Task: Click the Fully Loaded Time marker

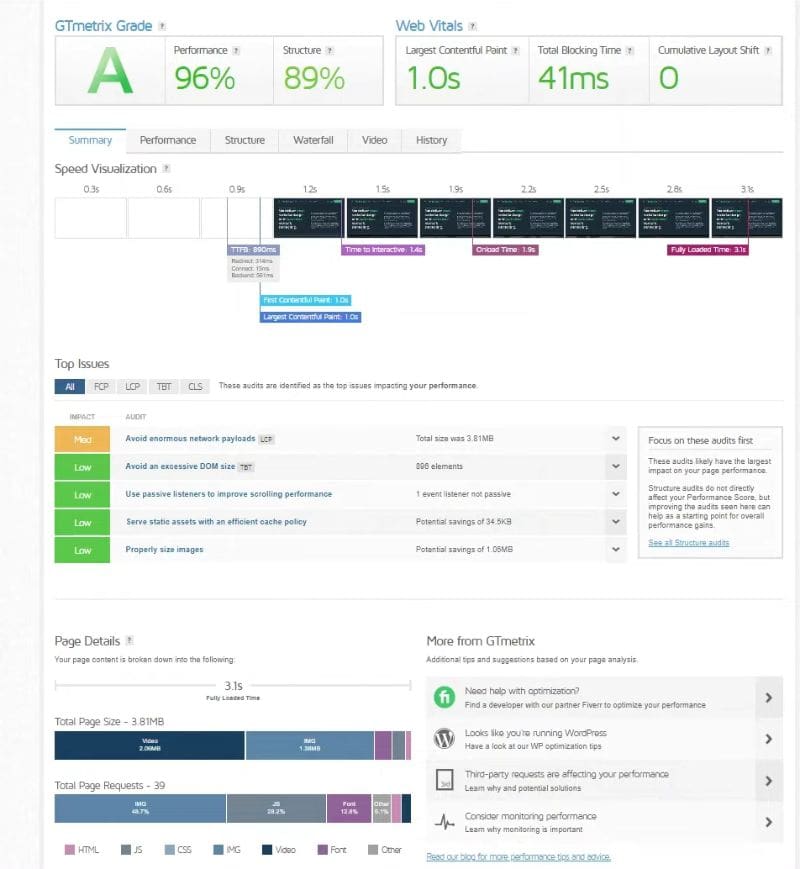Action: [708, 250]
